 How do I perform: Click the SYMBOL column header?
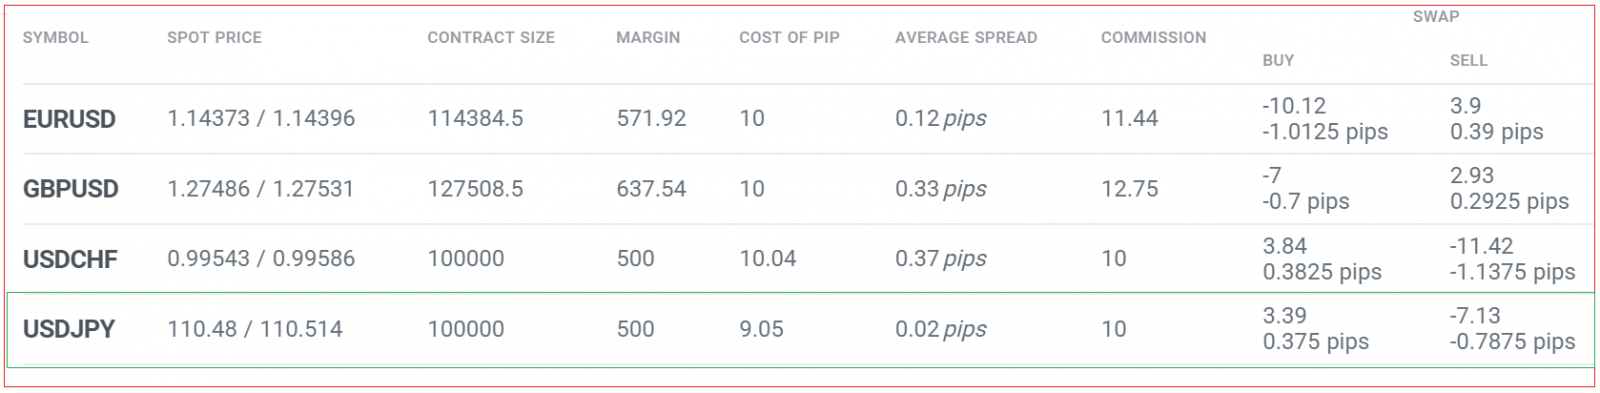click(55, 38)
